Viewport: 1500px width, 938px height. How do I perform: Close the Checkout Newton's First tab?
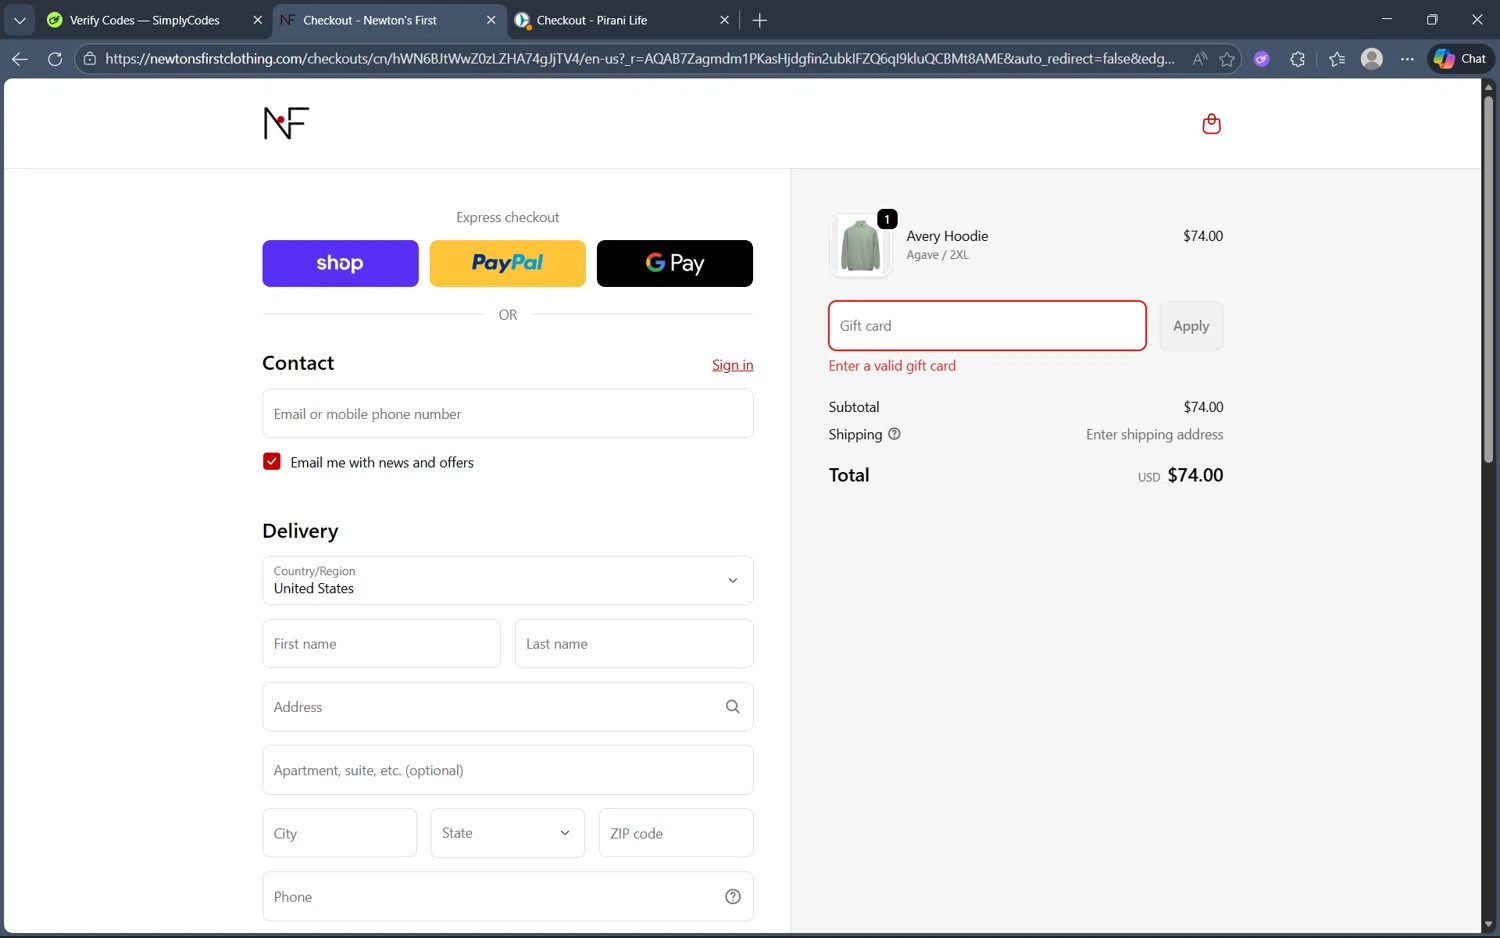pos(491,20)
